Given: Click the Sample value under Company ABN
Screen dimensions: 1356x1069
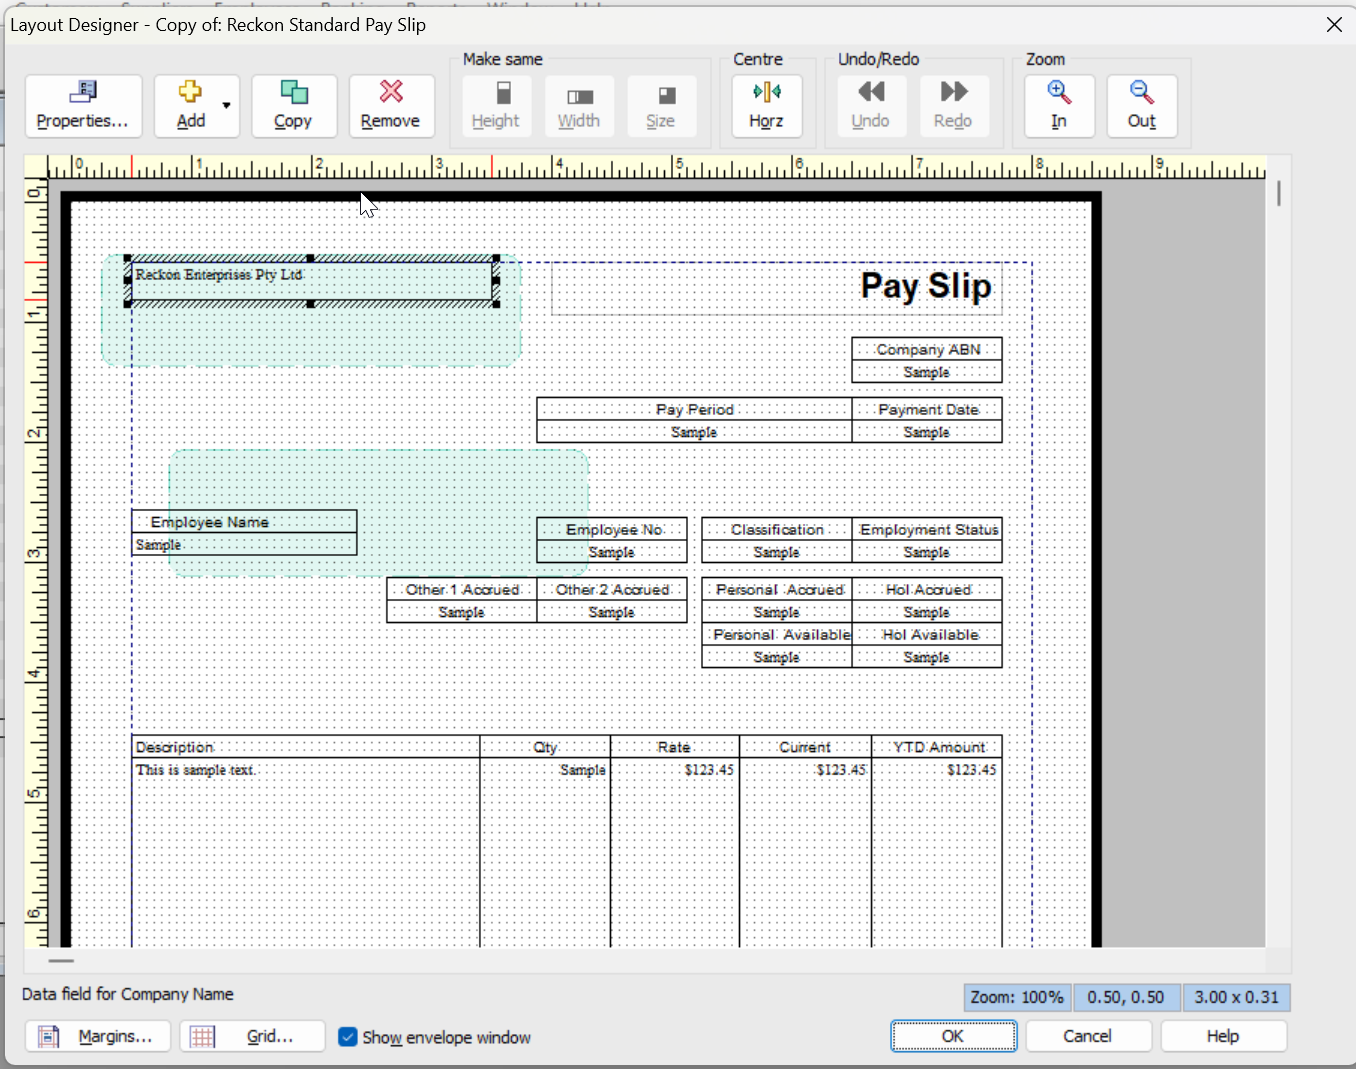Looking at the screenshot, I should coord(927,372).
